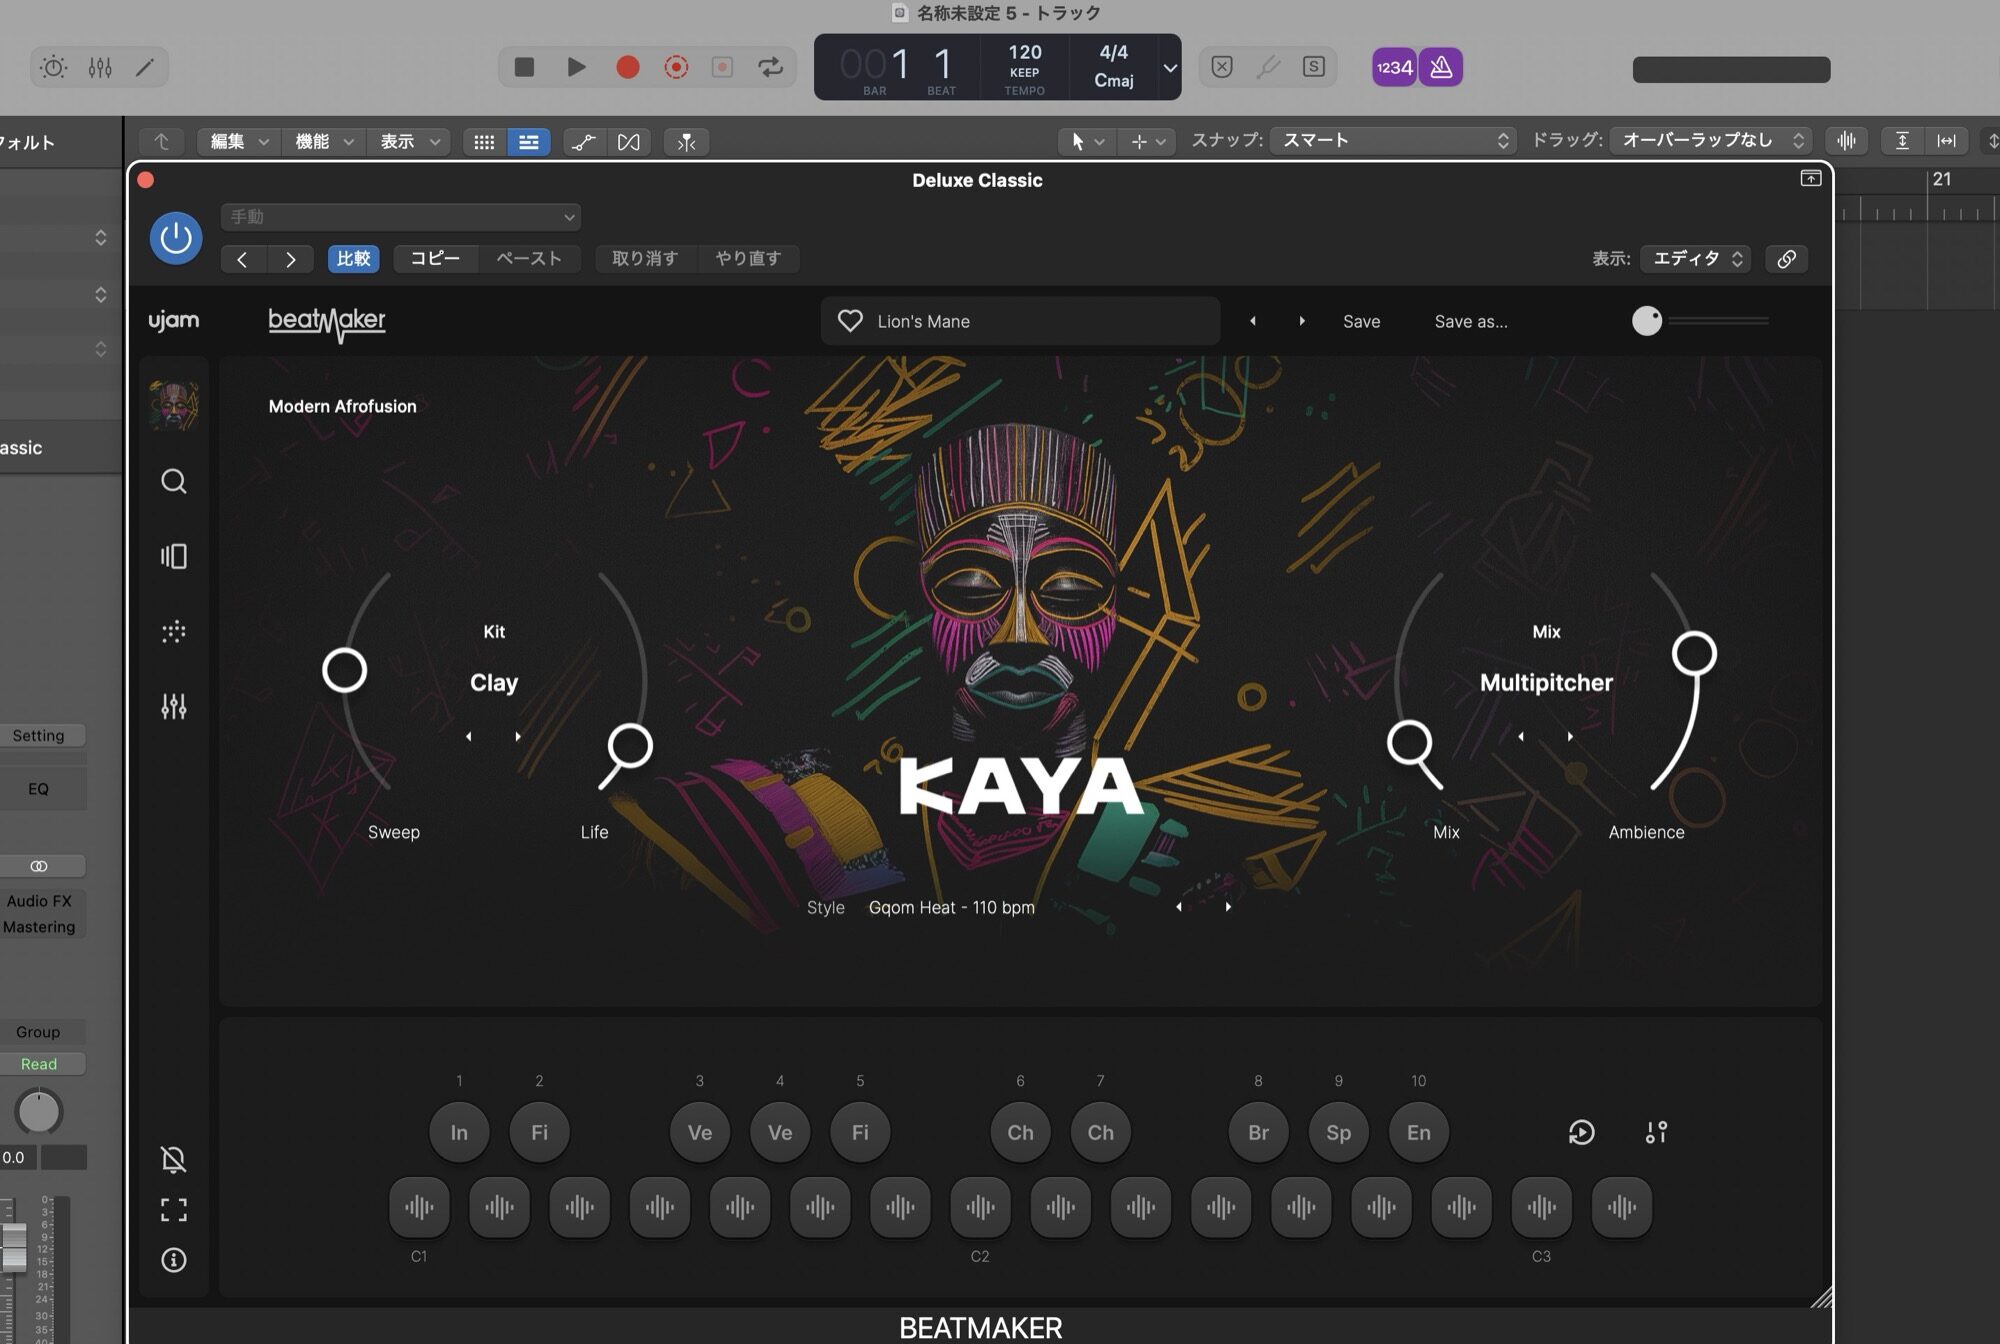Image resolution: width=2000 pixels, height=1344 pixels.
Task: Toggle count-in 1234 button
Action: 1394,67
